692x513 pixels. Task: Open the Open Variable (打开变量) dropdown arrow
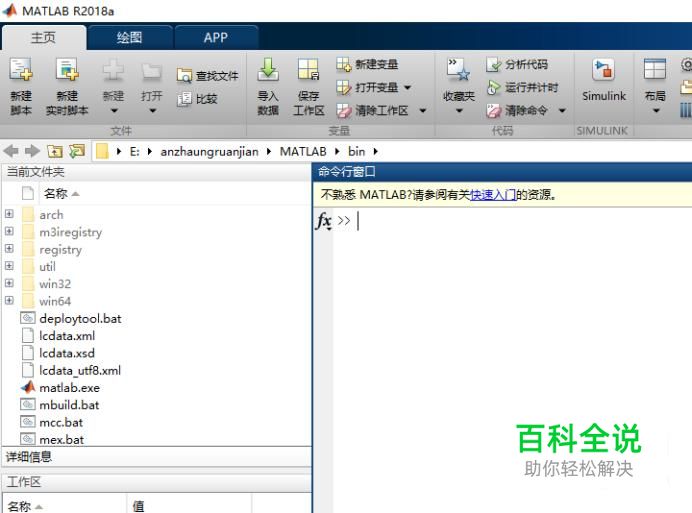(407, 87)
